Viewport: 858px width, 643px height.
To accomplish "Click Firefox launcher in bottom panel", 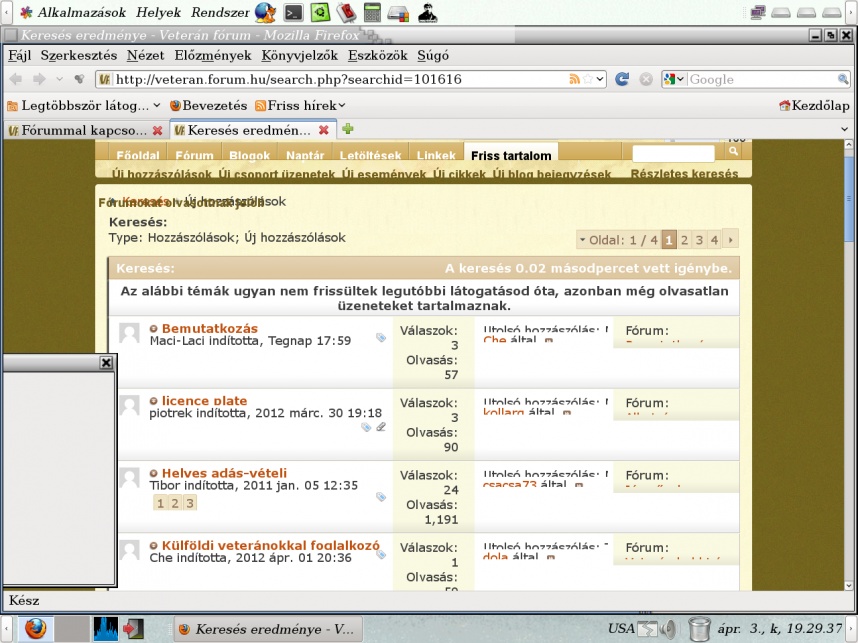I will 36,628.
